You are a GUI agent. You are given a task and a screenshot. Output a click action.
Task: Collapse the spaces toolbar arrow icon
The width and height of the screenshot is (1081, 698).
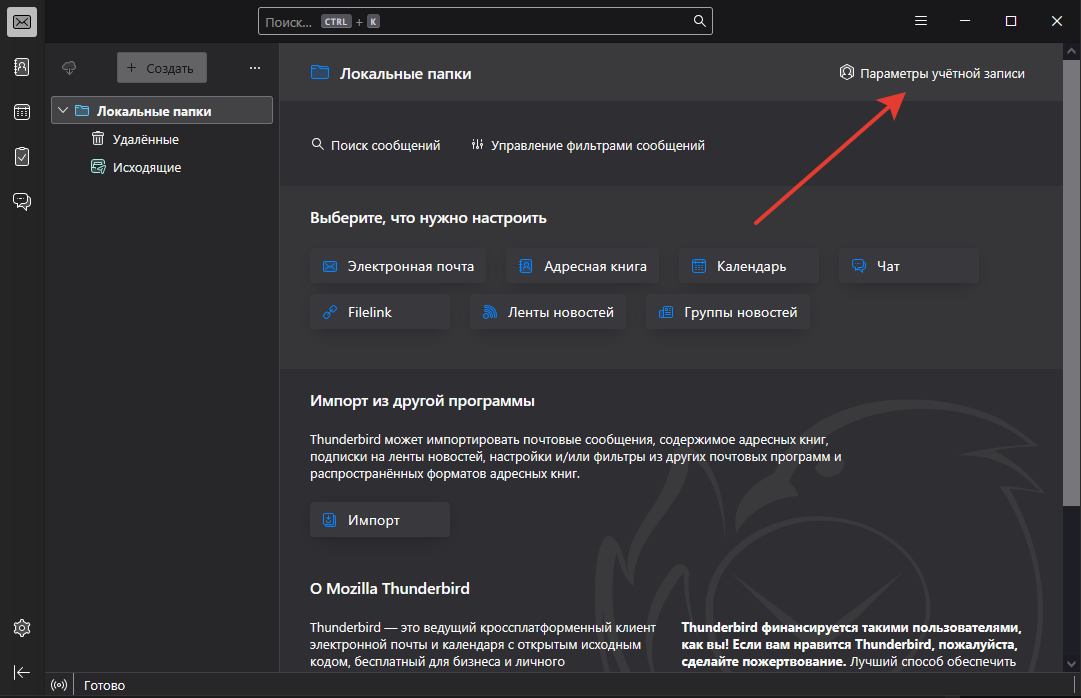click(22, 673)
